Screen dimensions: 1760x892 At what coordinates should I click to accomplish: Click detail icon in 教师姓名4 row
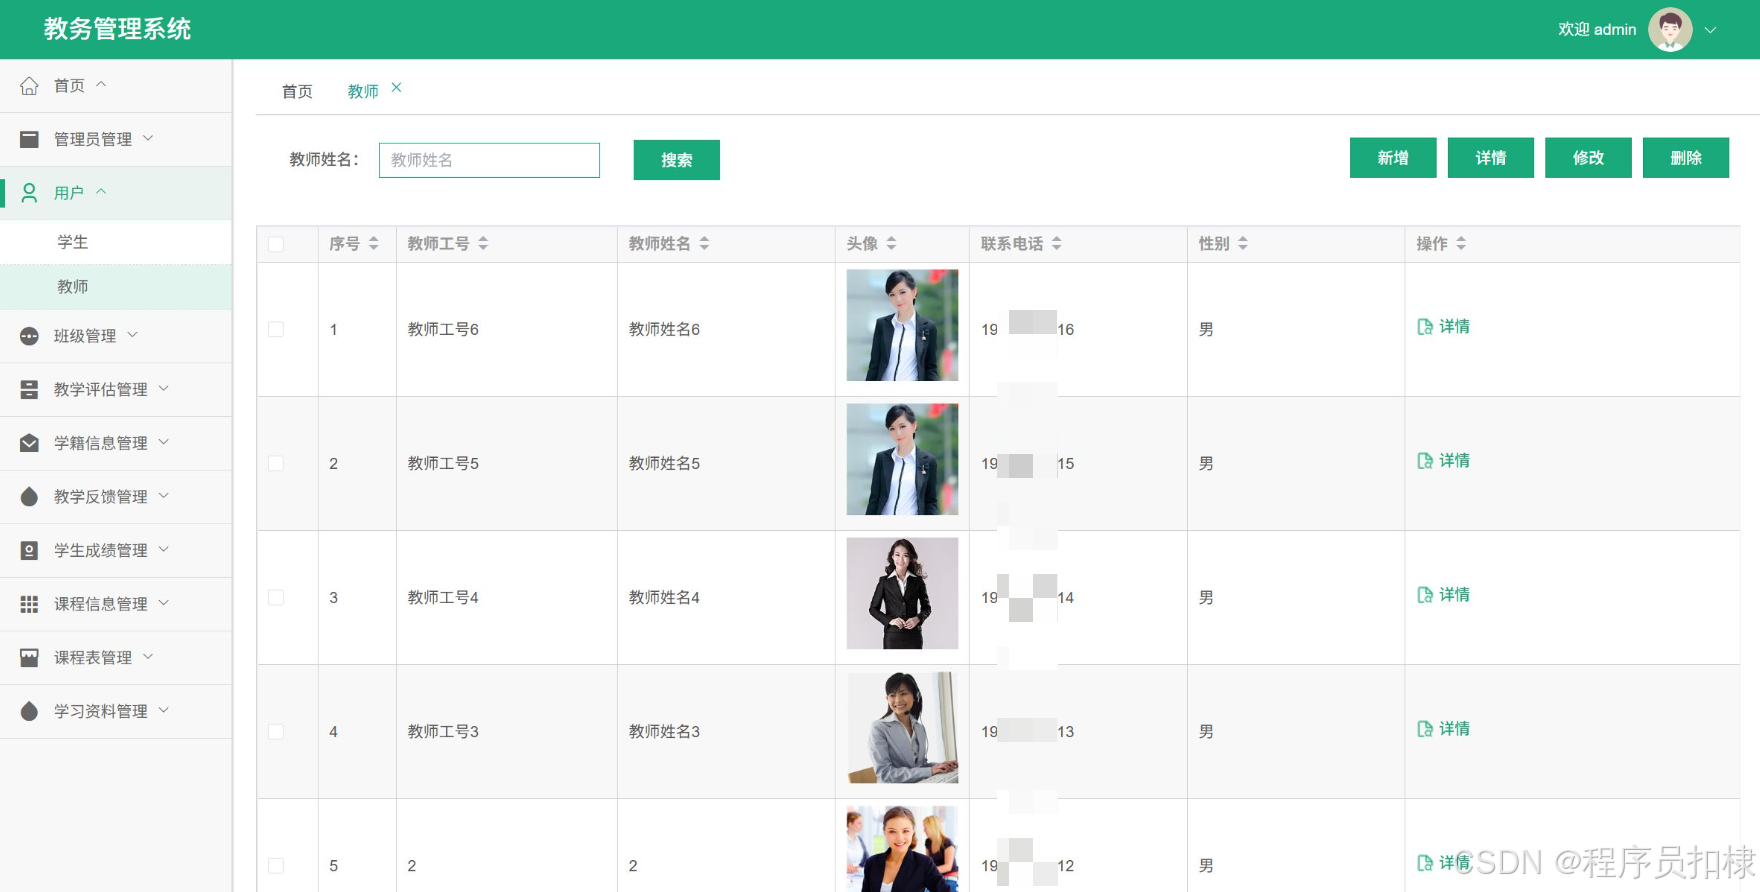pyautogui.click(x=1425, y=595)
